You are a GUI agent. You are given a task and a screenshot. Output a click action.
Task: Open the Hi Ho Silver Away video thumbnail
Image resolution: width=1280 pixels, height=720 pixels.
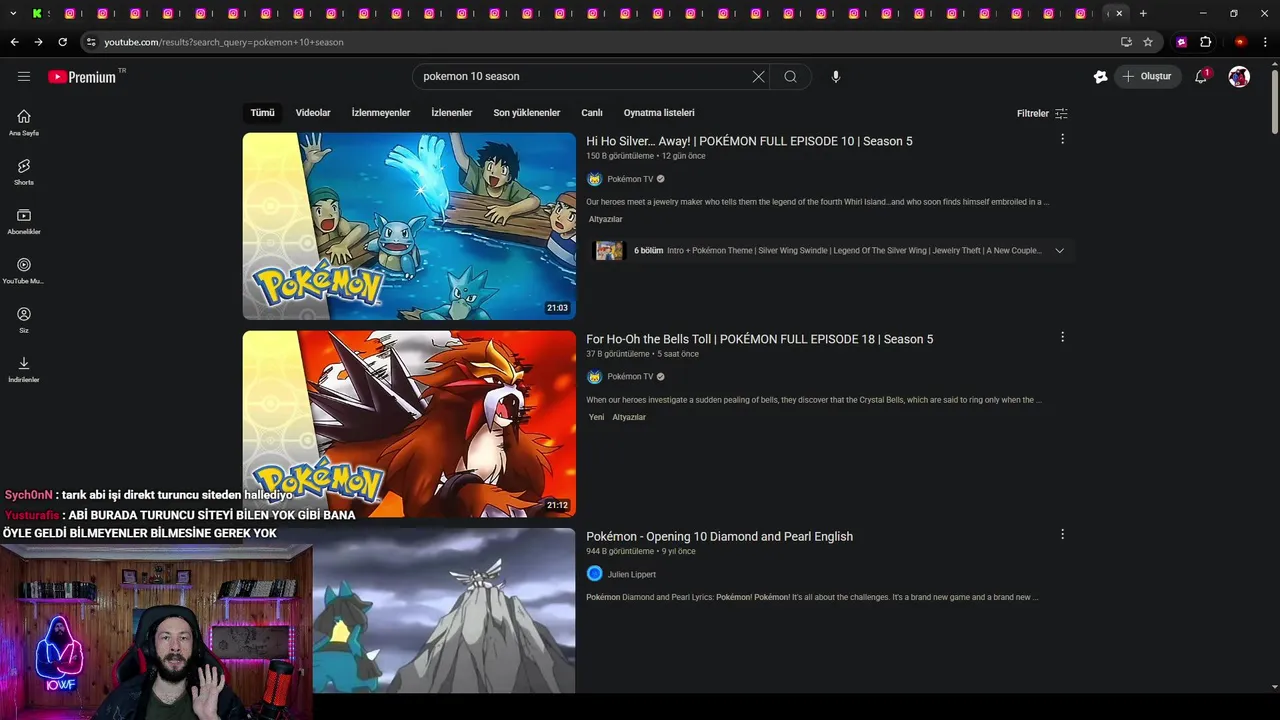pos(409,226)
